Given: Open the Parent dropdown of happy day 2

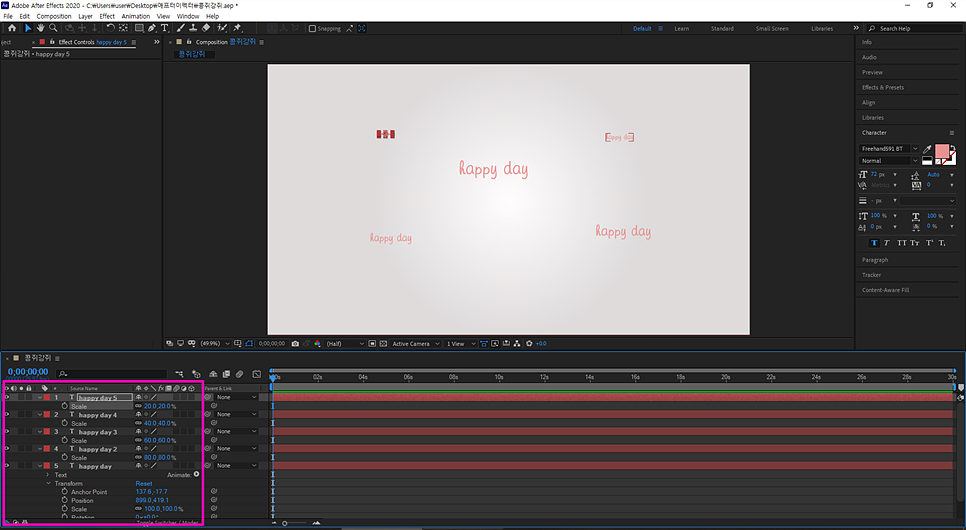Looking at the screenshot, I should pyautogui.click(x=237, y=449).
